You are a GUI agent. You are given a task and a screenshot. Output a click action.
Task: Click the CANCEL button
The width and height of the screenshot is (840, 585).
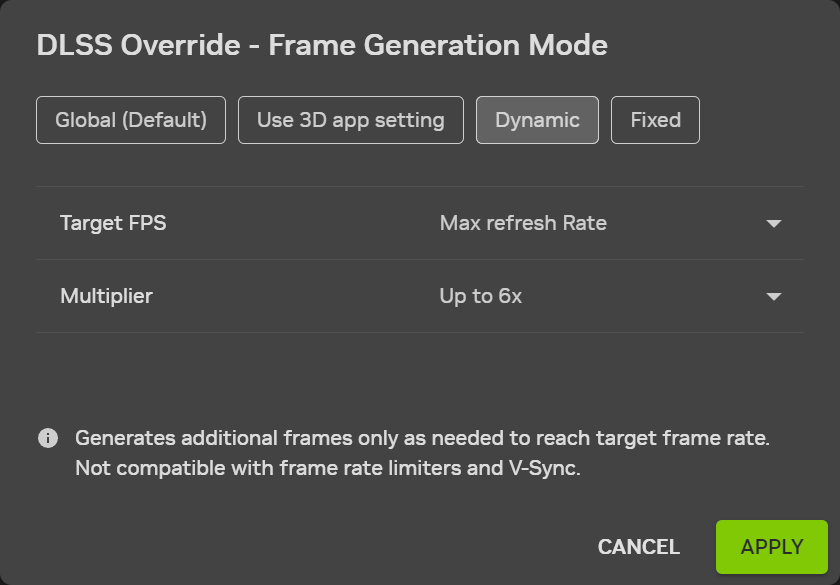639,547
